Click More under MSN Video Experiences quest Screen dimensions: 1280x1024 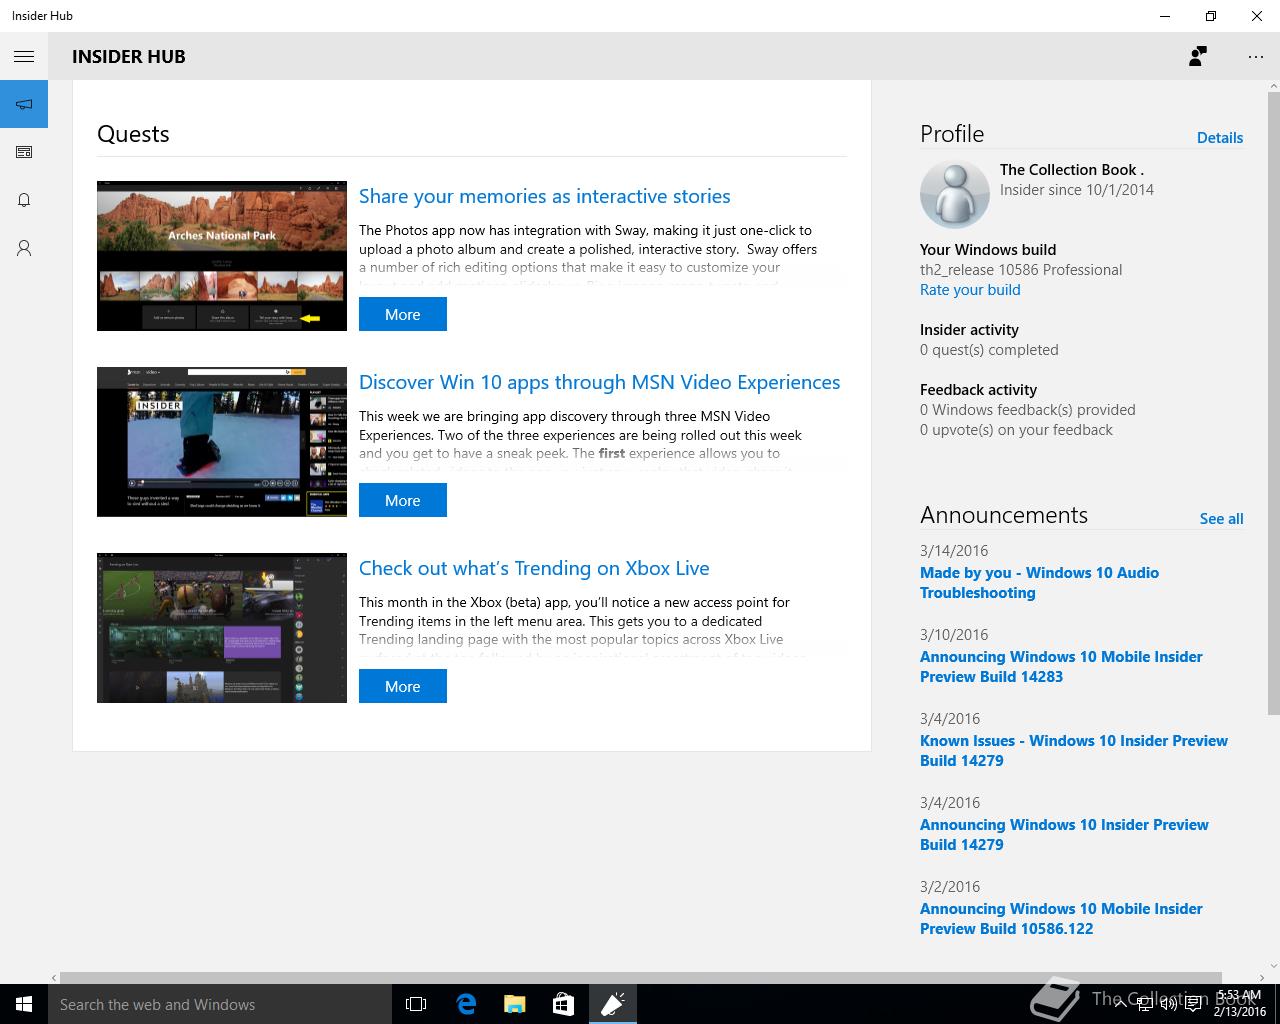pos(403,500)
